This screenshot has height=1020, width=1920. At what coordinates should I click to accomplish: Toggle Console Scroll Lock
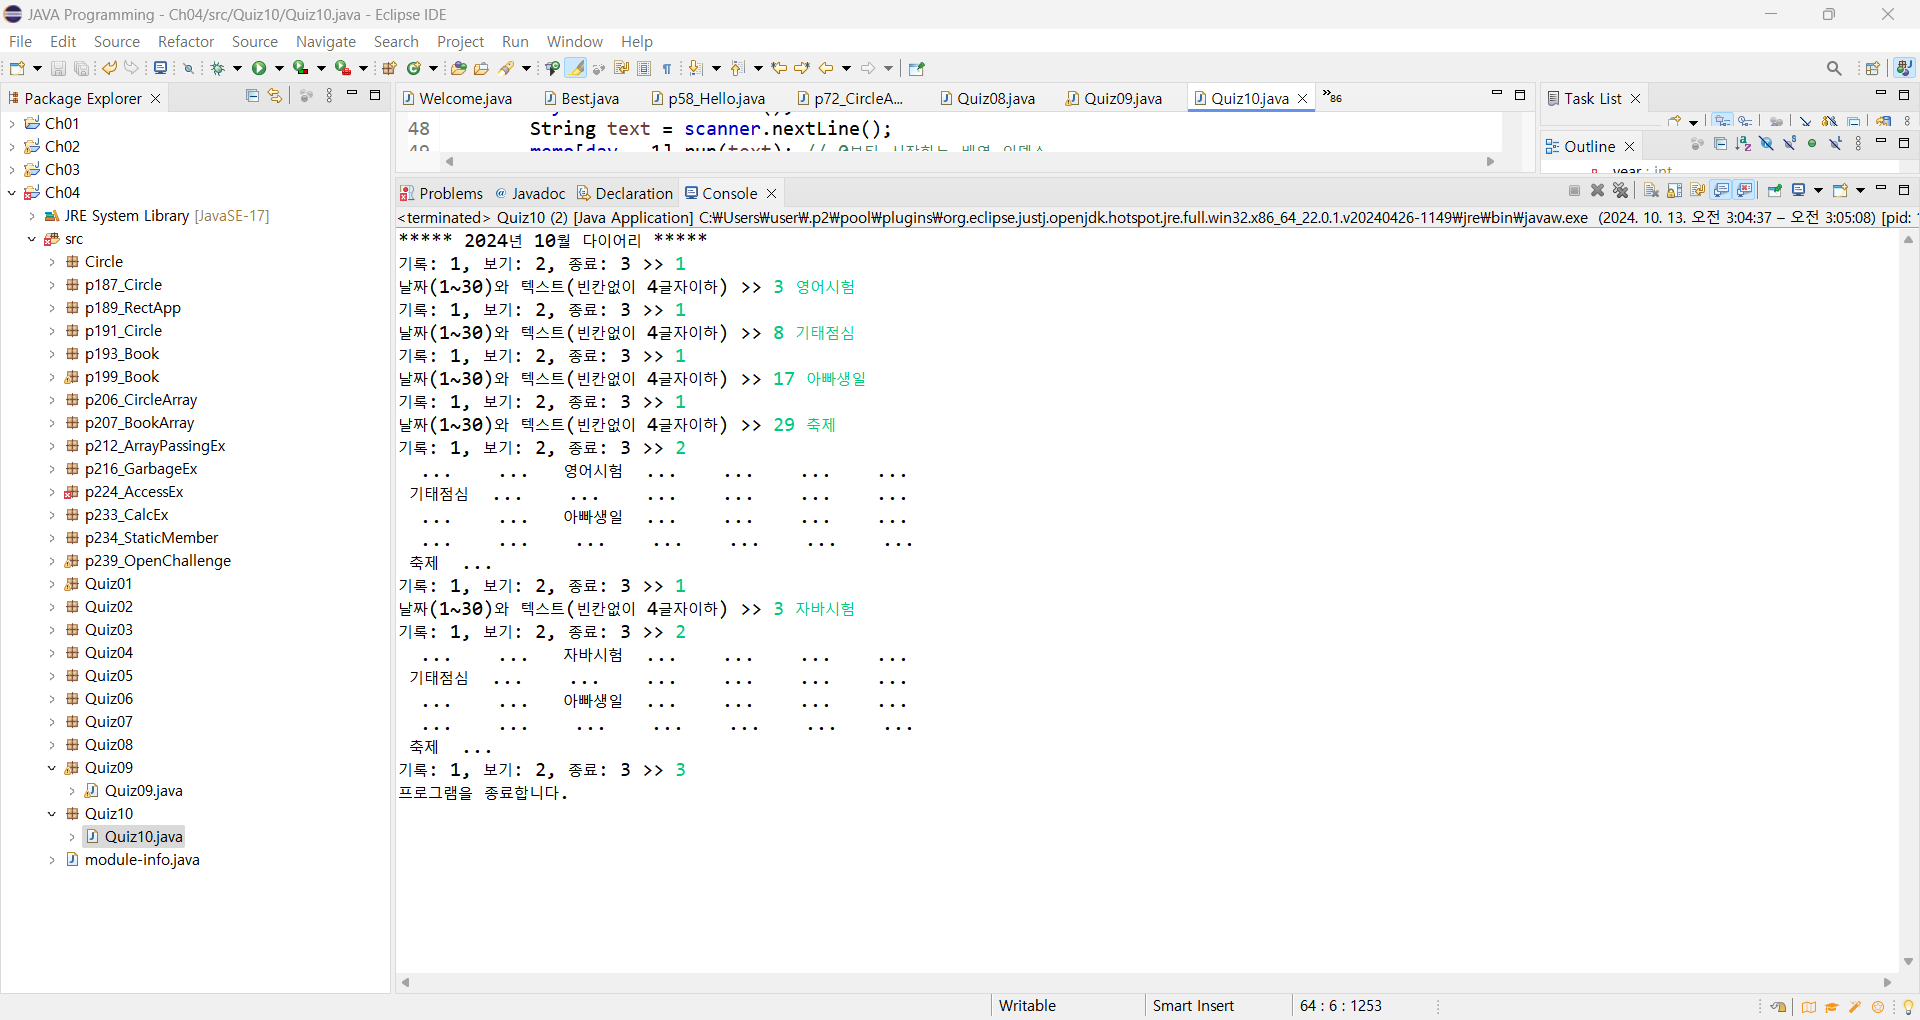(1675, 190)
